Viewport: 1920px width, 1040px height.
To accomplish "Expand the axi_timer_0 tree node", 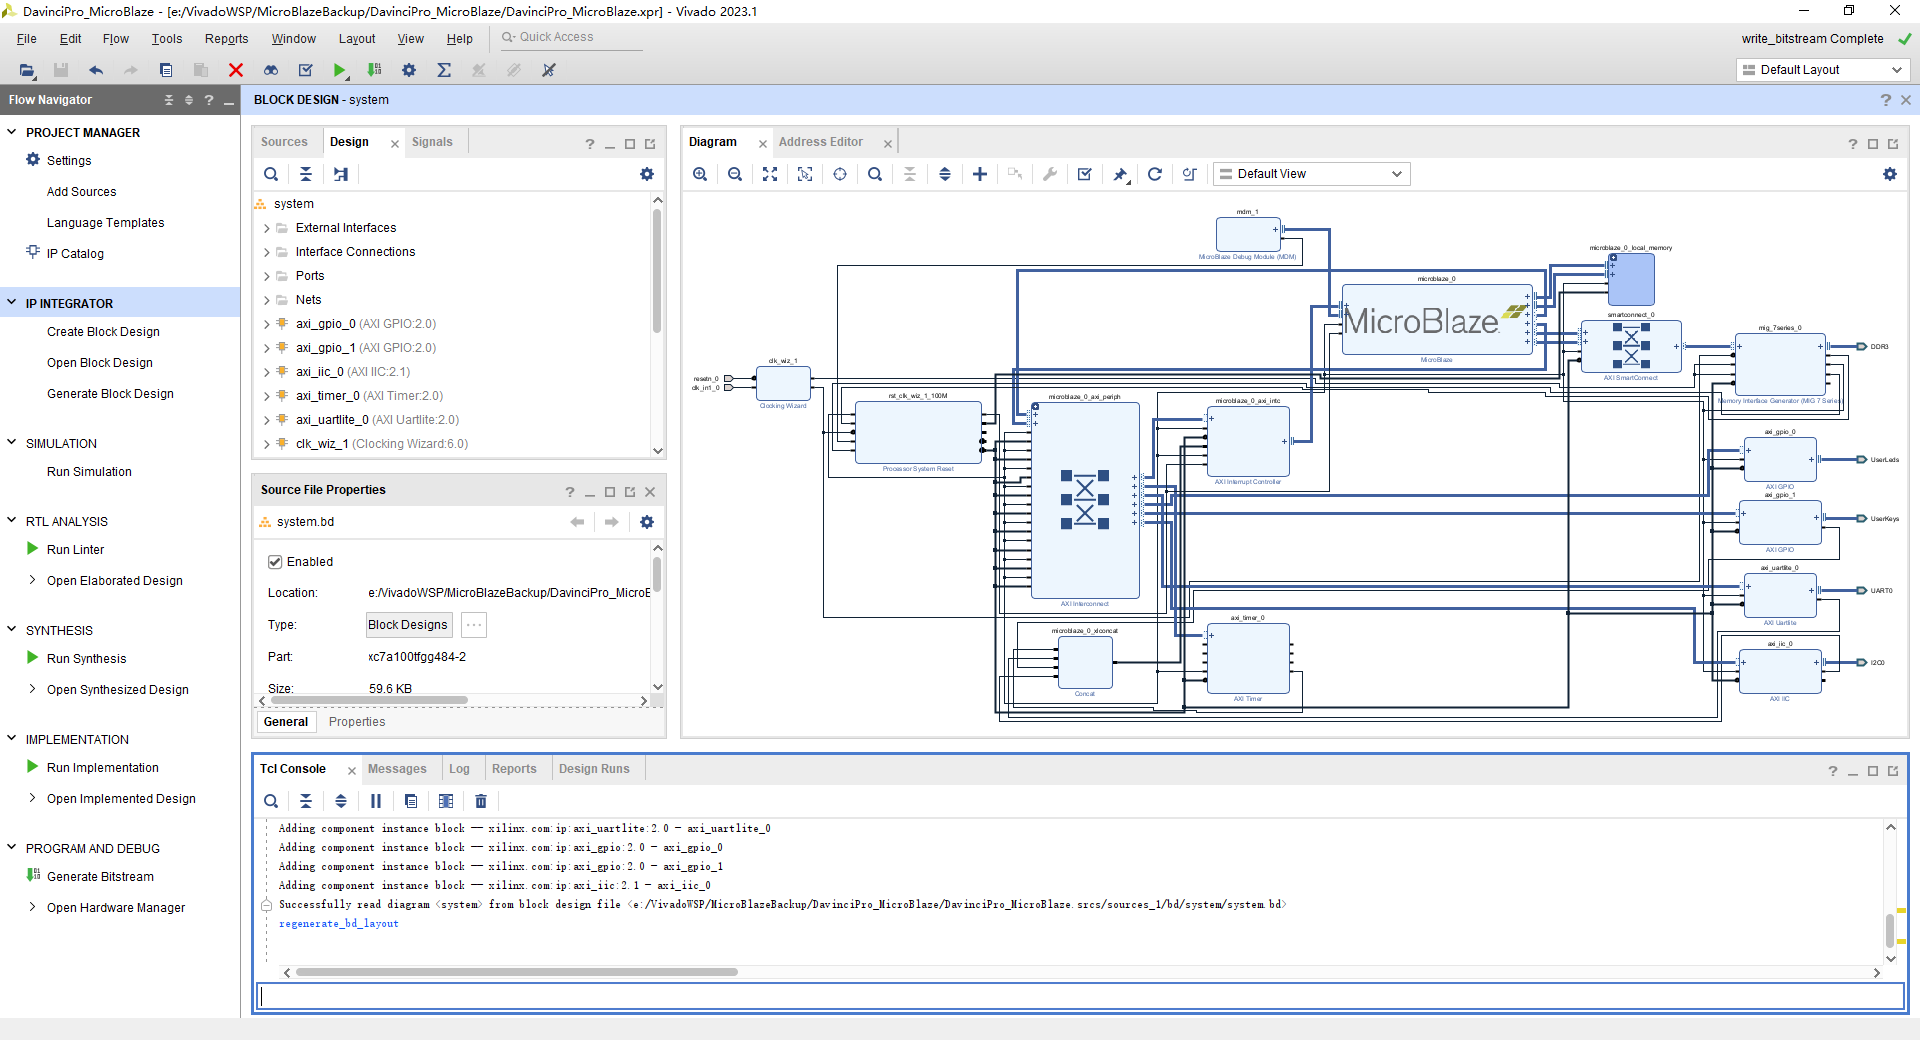I will point(267,396).
